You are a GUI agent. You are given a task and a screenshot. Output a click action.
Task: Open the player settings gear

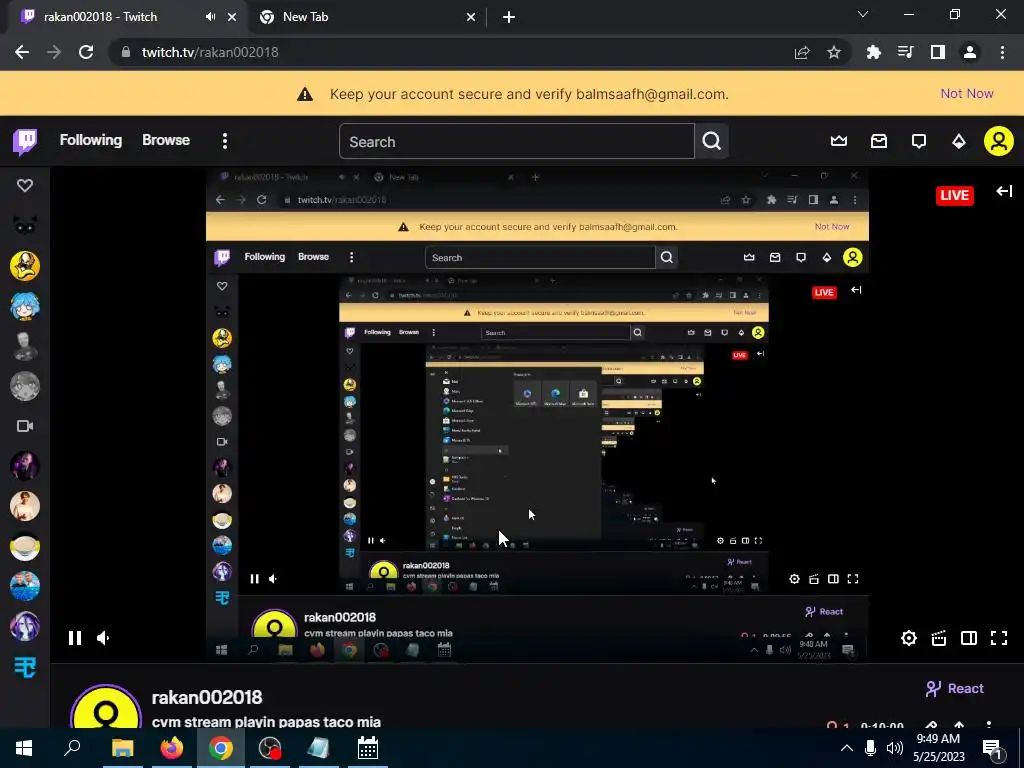tap(908, 638)
